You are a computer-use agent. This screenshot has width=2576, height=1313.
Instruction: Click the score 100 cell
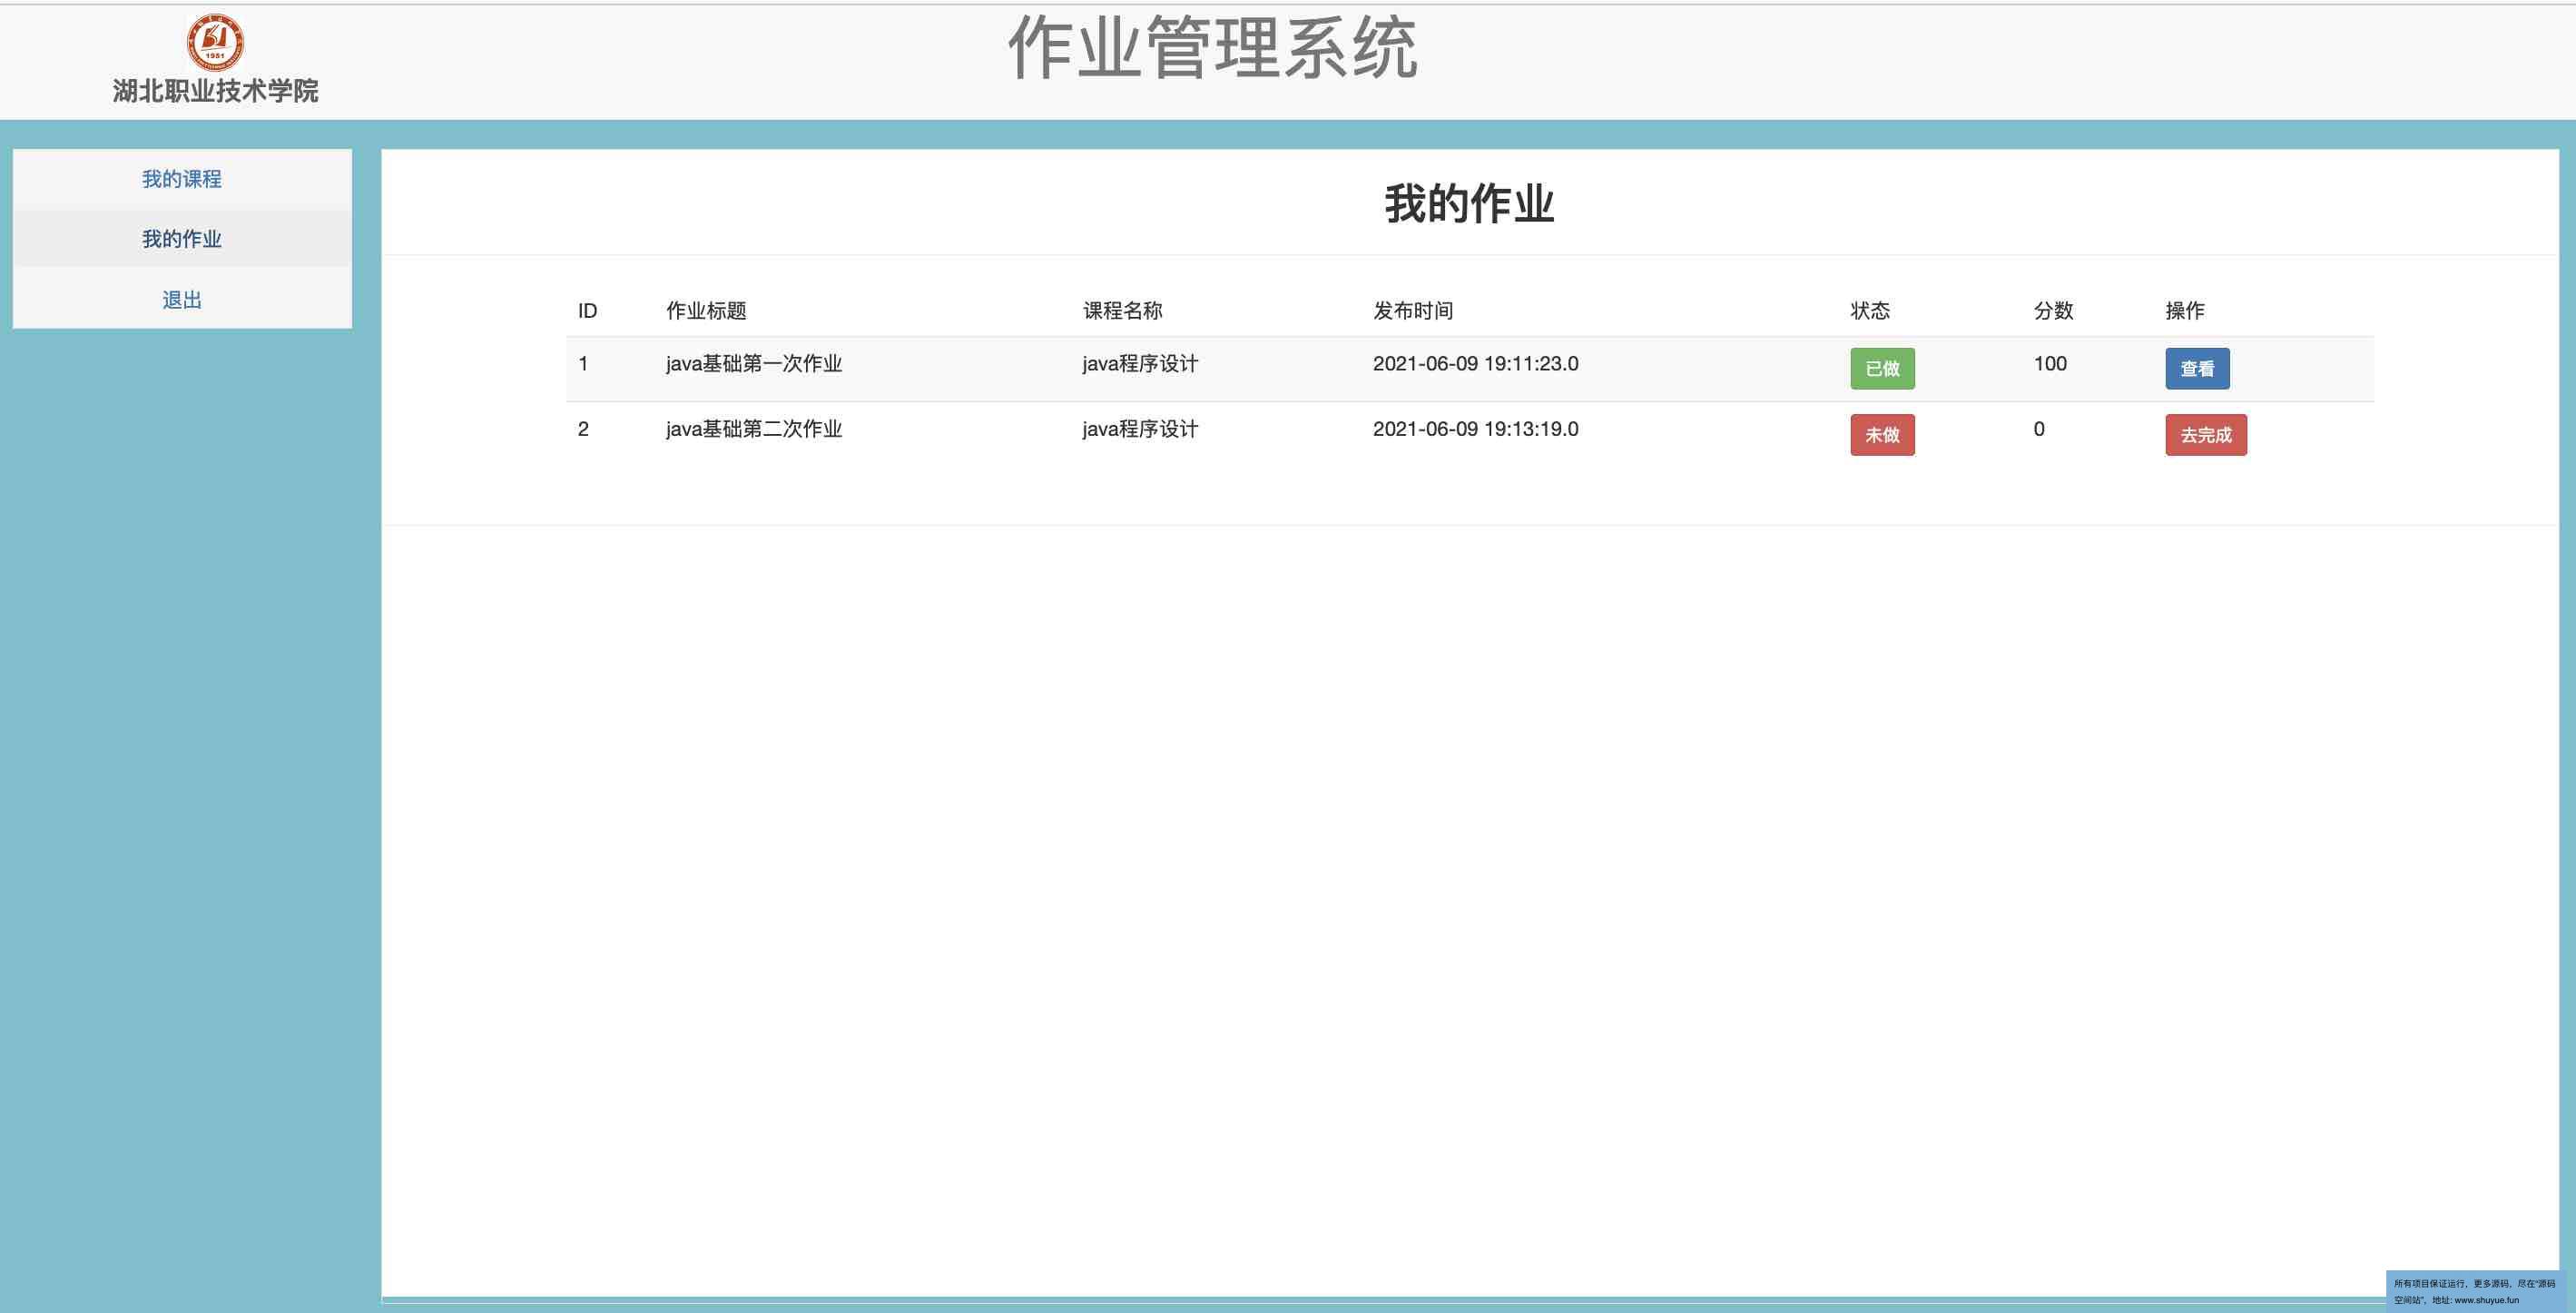tap(2049, 364)
